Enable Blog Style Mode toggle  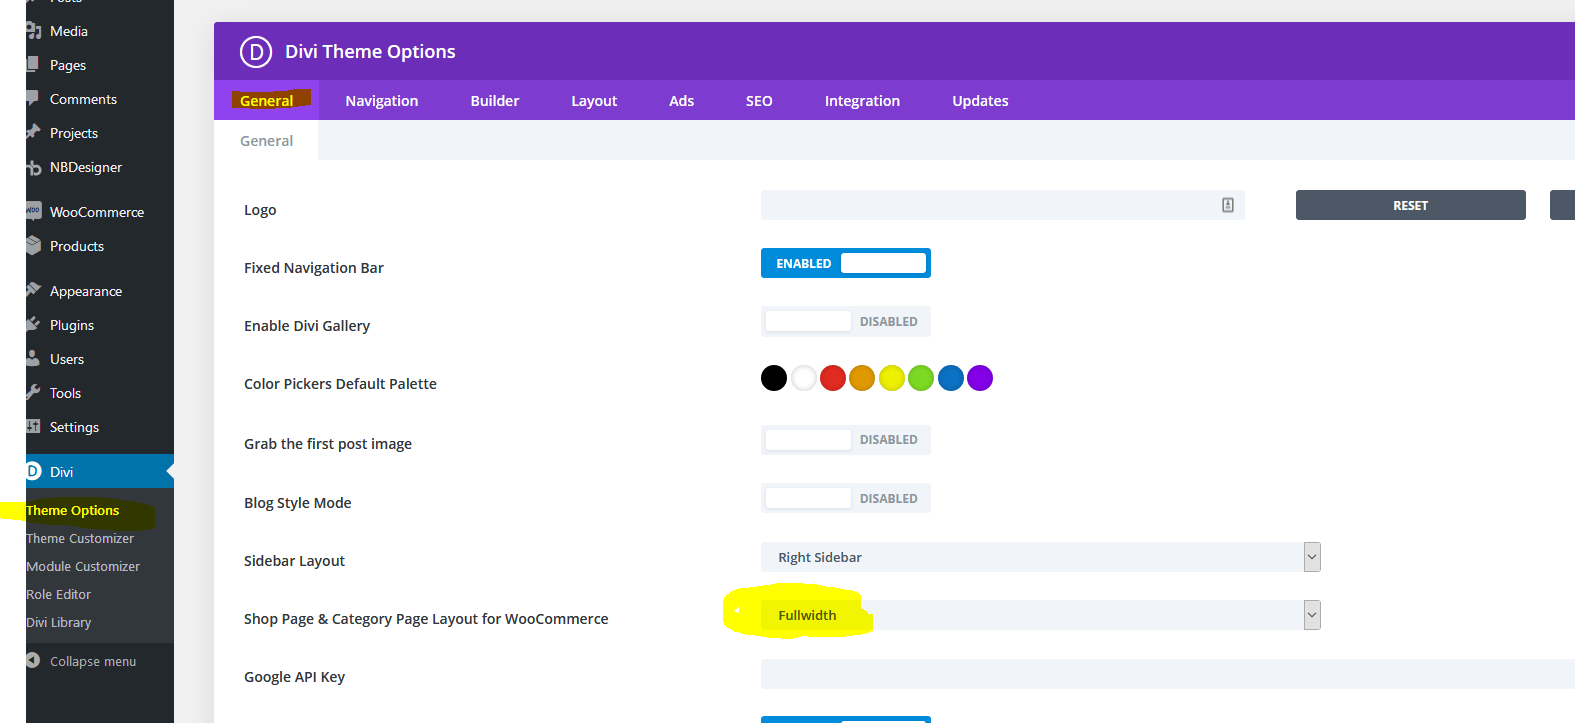(846, 498)
